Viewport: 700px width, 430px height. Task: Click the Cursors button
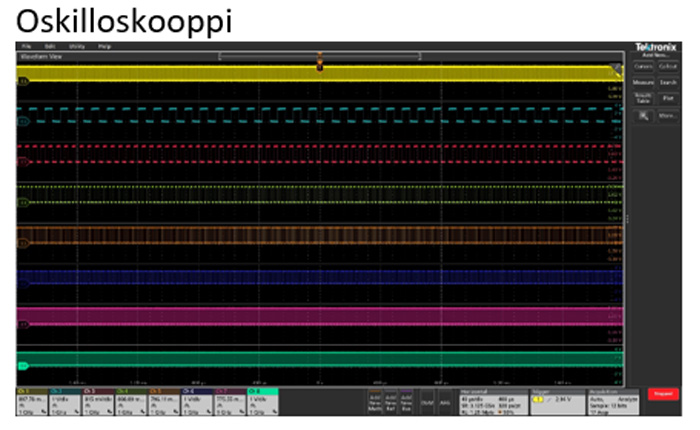[643, 67]
